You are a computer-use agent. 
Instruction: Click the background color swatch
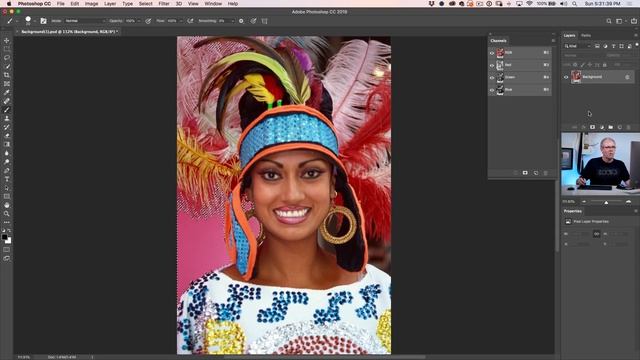pyautogui.click(x=8, y=241)
